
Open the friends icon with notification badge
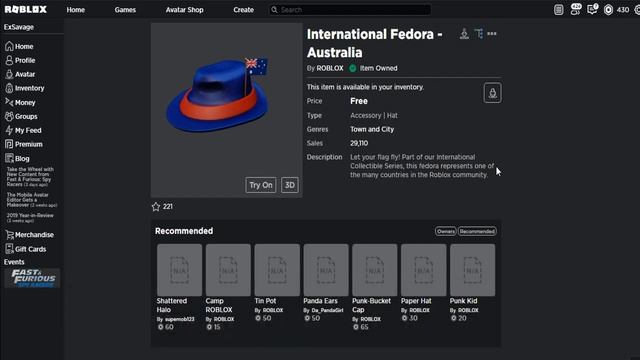[x=576, y=9]
